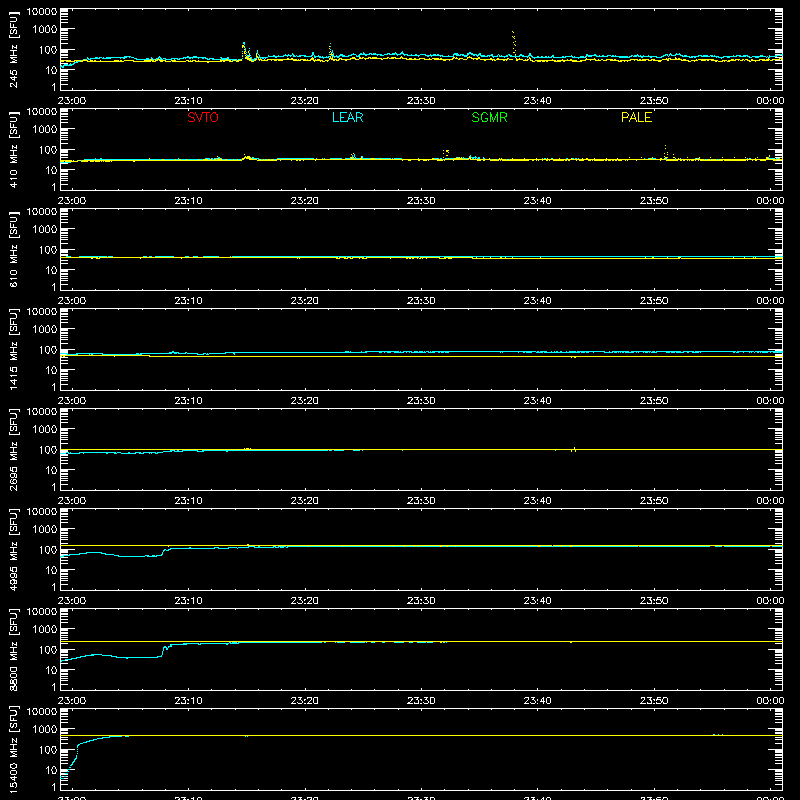Click the cyan step rise near 23:08 at 8800 MHz
Screen dimensions: 800x800
[x=164, y=650]
